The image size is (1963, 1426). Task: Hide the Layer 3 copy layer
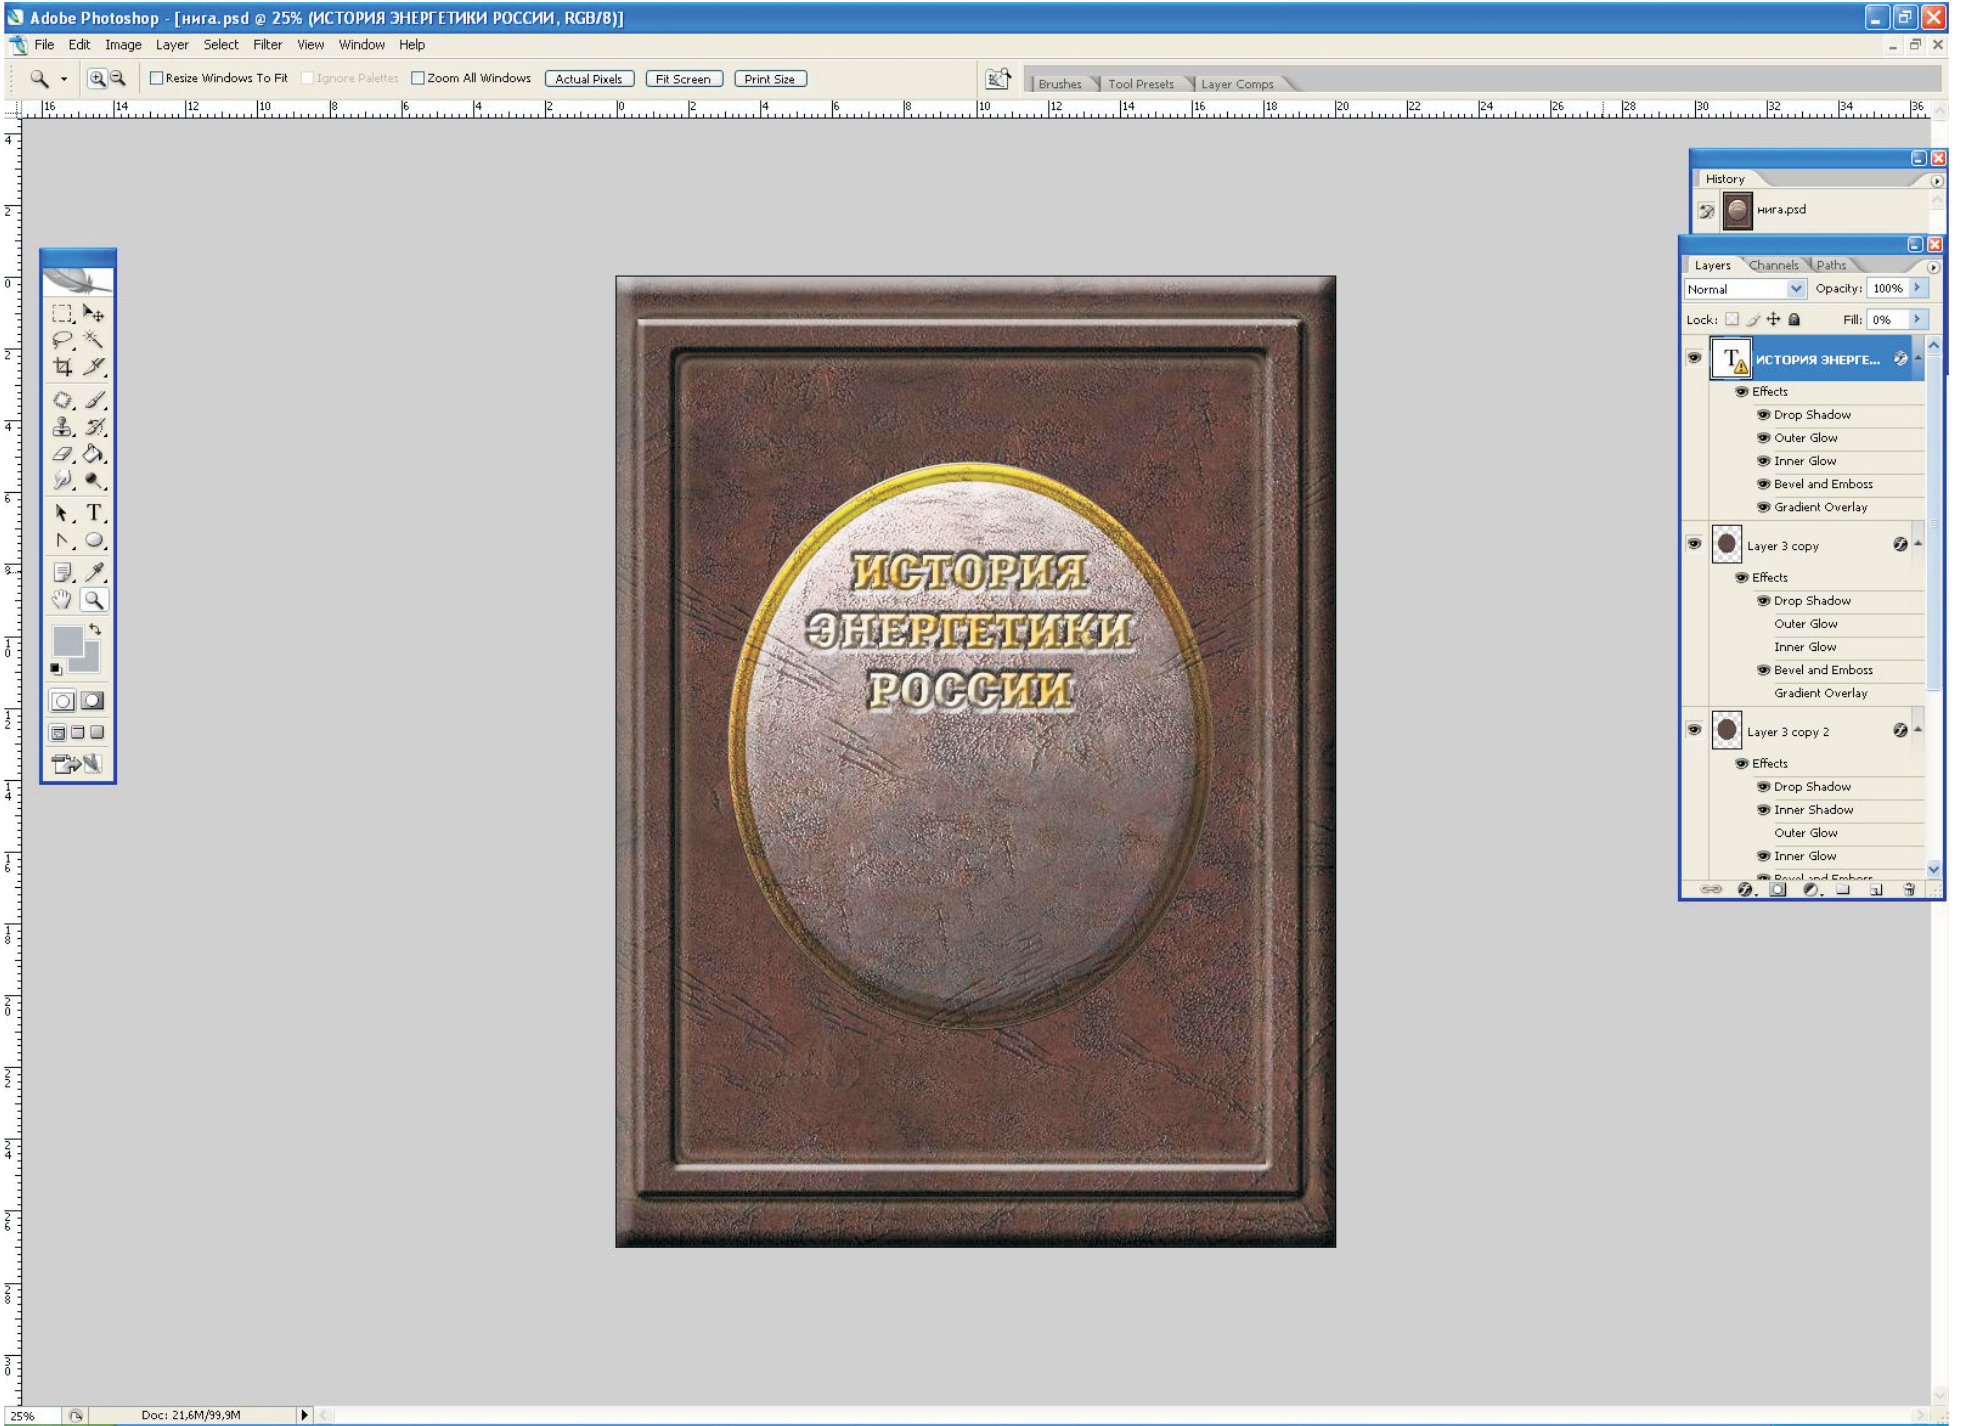(x=1694, y=544)
